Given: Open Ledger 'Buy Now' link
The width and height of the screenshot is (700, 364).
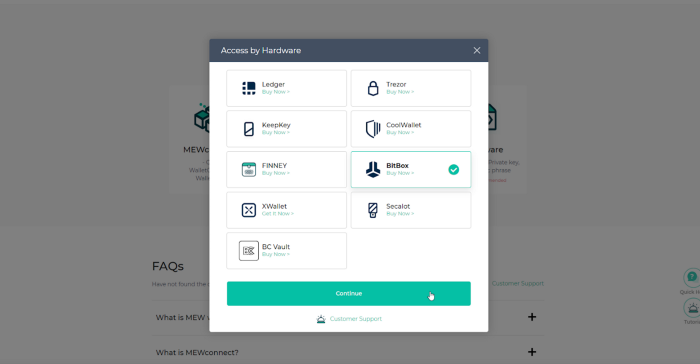Looking at the screenshot, I should click(275, 92).
